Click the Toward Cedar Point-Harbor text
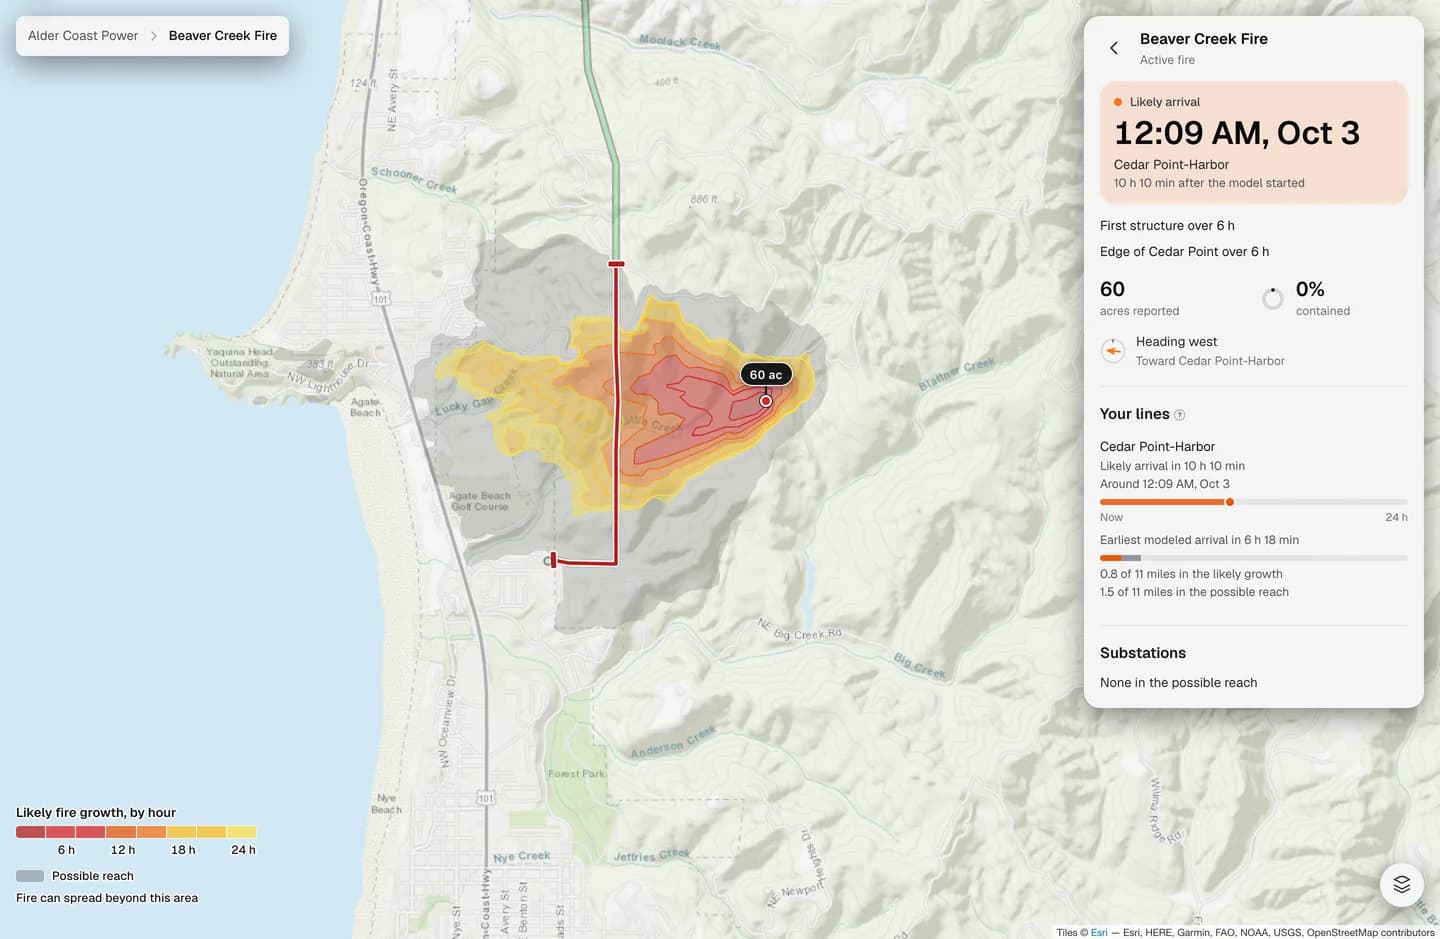Image resolution: width=1440 pixels, height=939 pixels. [x=1210, y=361]
